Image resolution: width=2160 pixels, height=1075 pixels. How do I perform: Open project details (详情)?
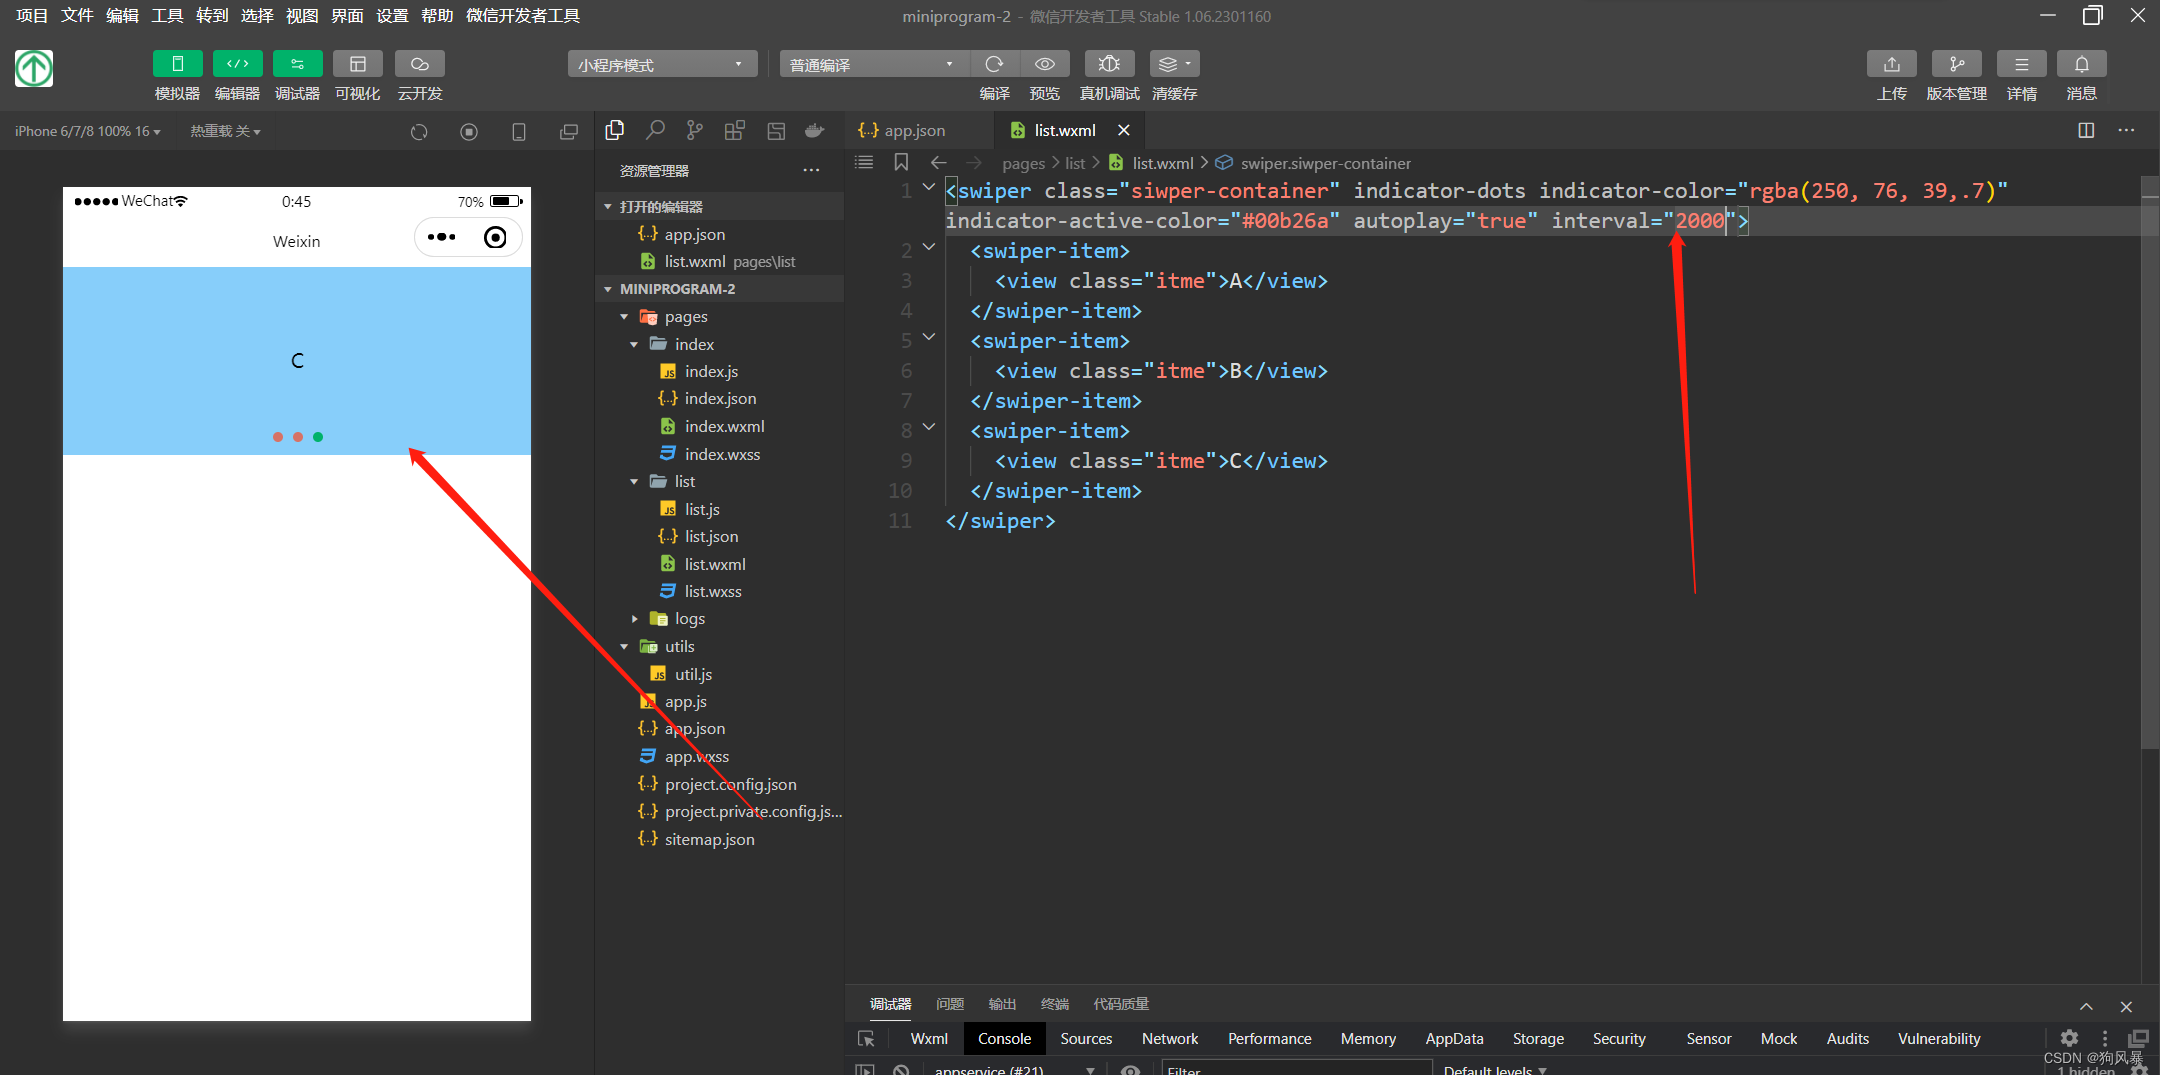(x=2021, y=64)
